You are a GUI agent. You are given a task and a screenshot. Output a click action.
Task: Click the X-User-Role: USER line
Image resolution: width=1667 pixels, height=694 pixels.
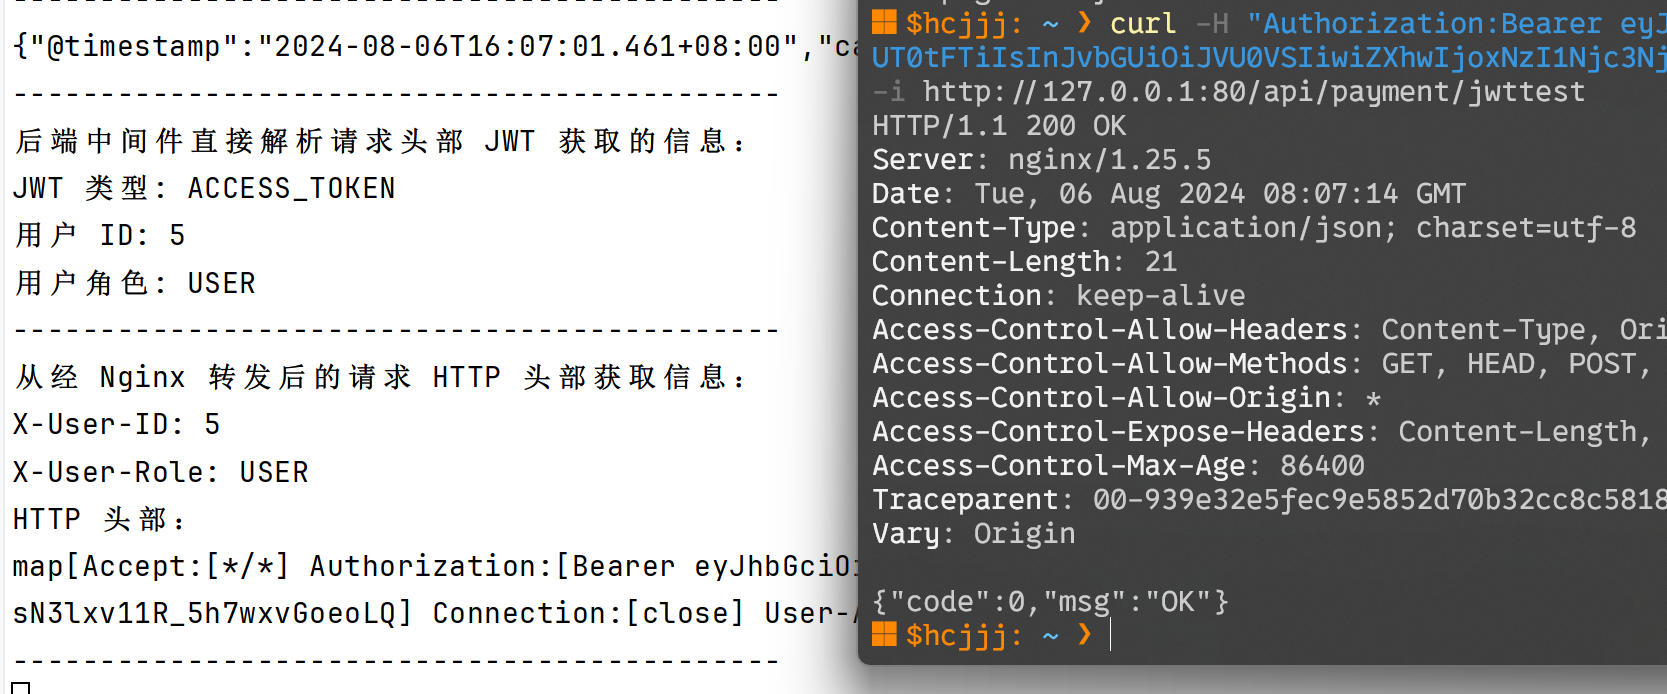click(160, 472)
